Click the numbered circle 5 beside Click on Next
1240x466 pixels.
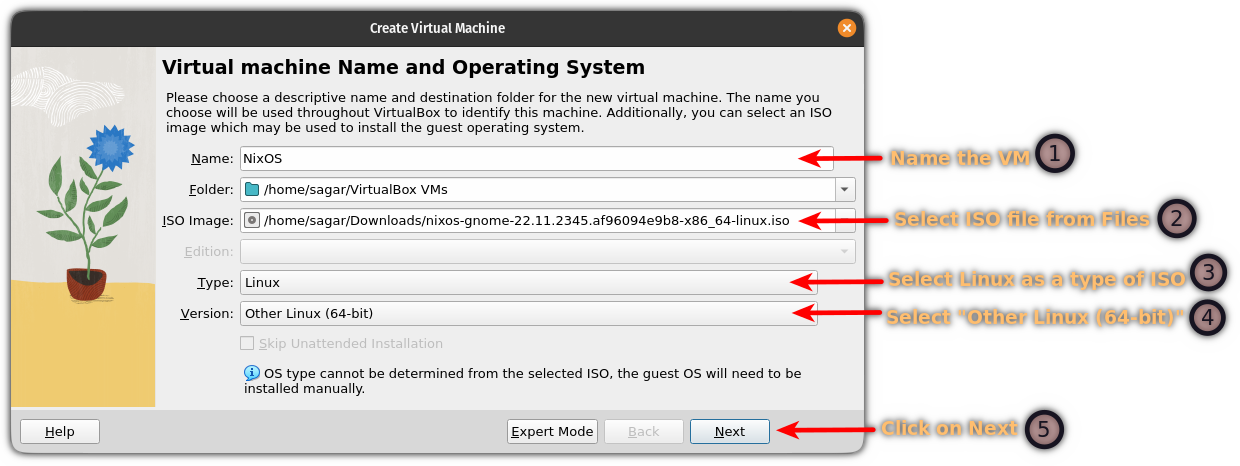[1043, 429]
